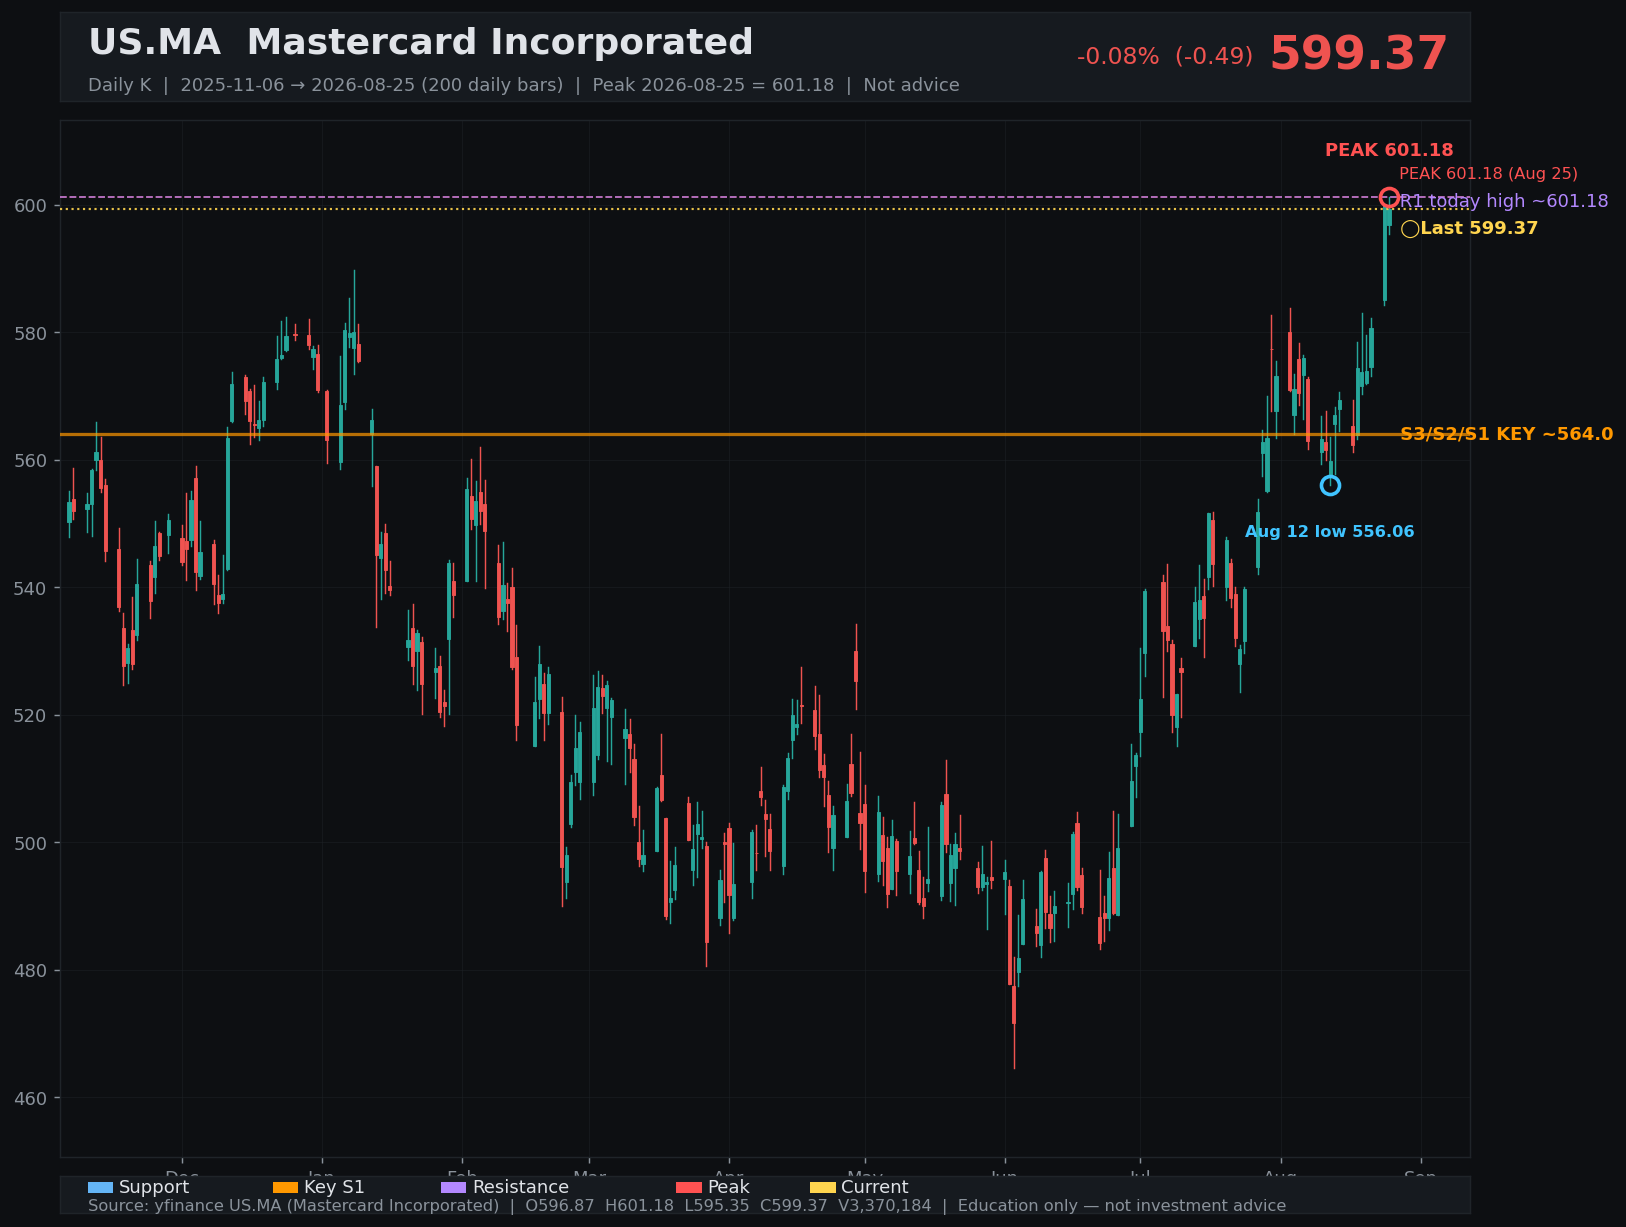Click the 'Current' legend label text
The height and width of the screenshot is (1227, 1626).
click(x=874, y=1187)
